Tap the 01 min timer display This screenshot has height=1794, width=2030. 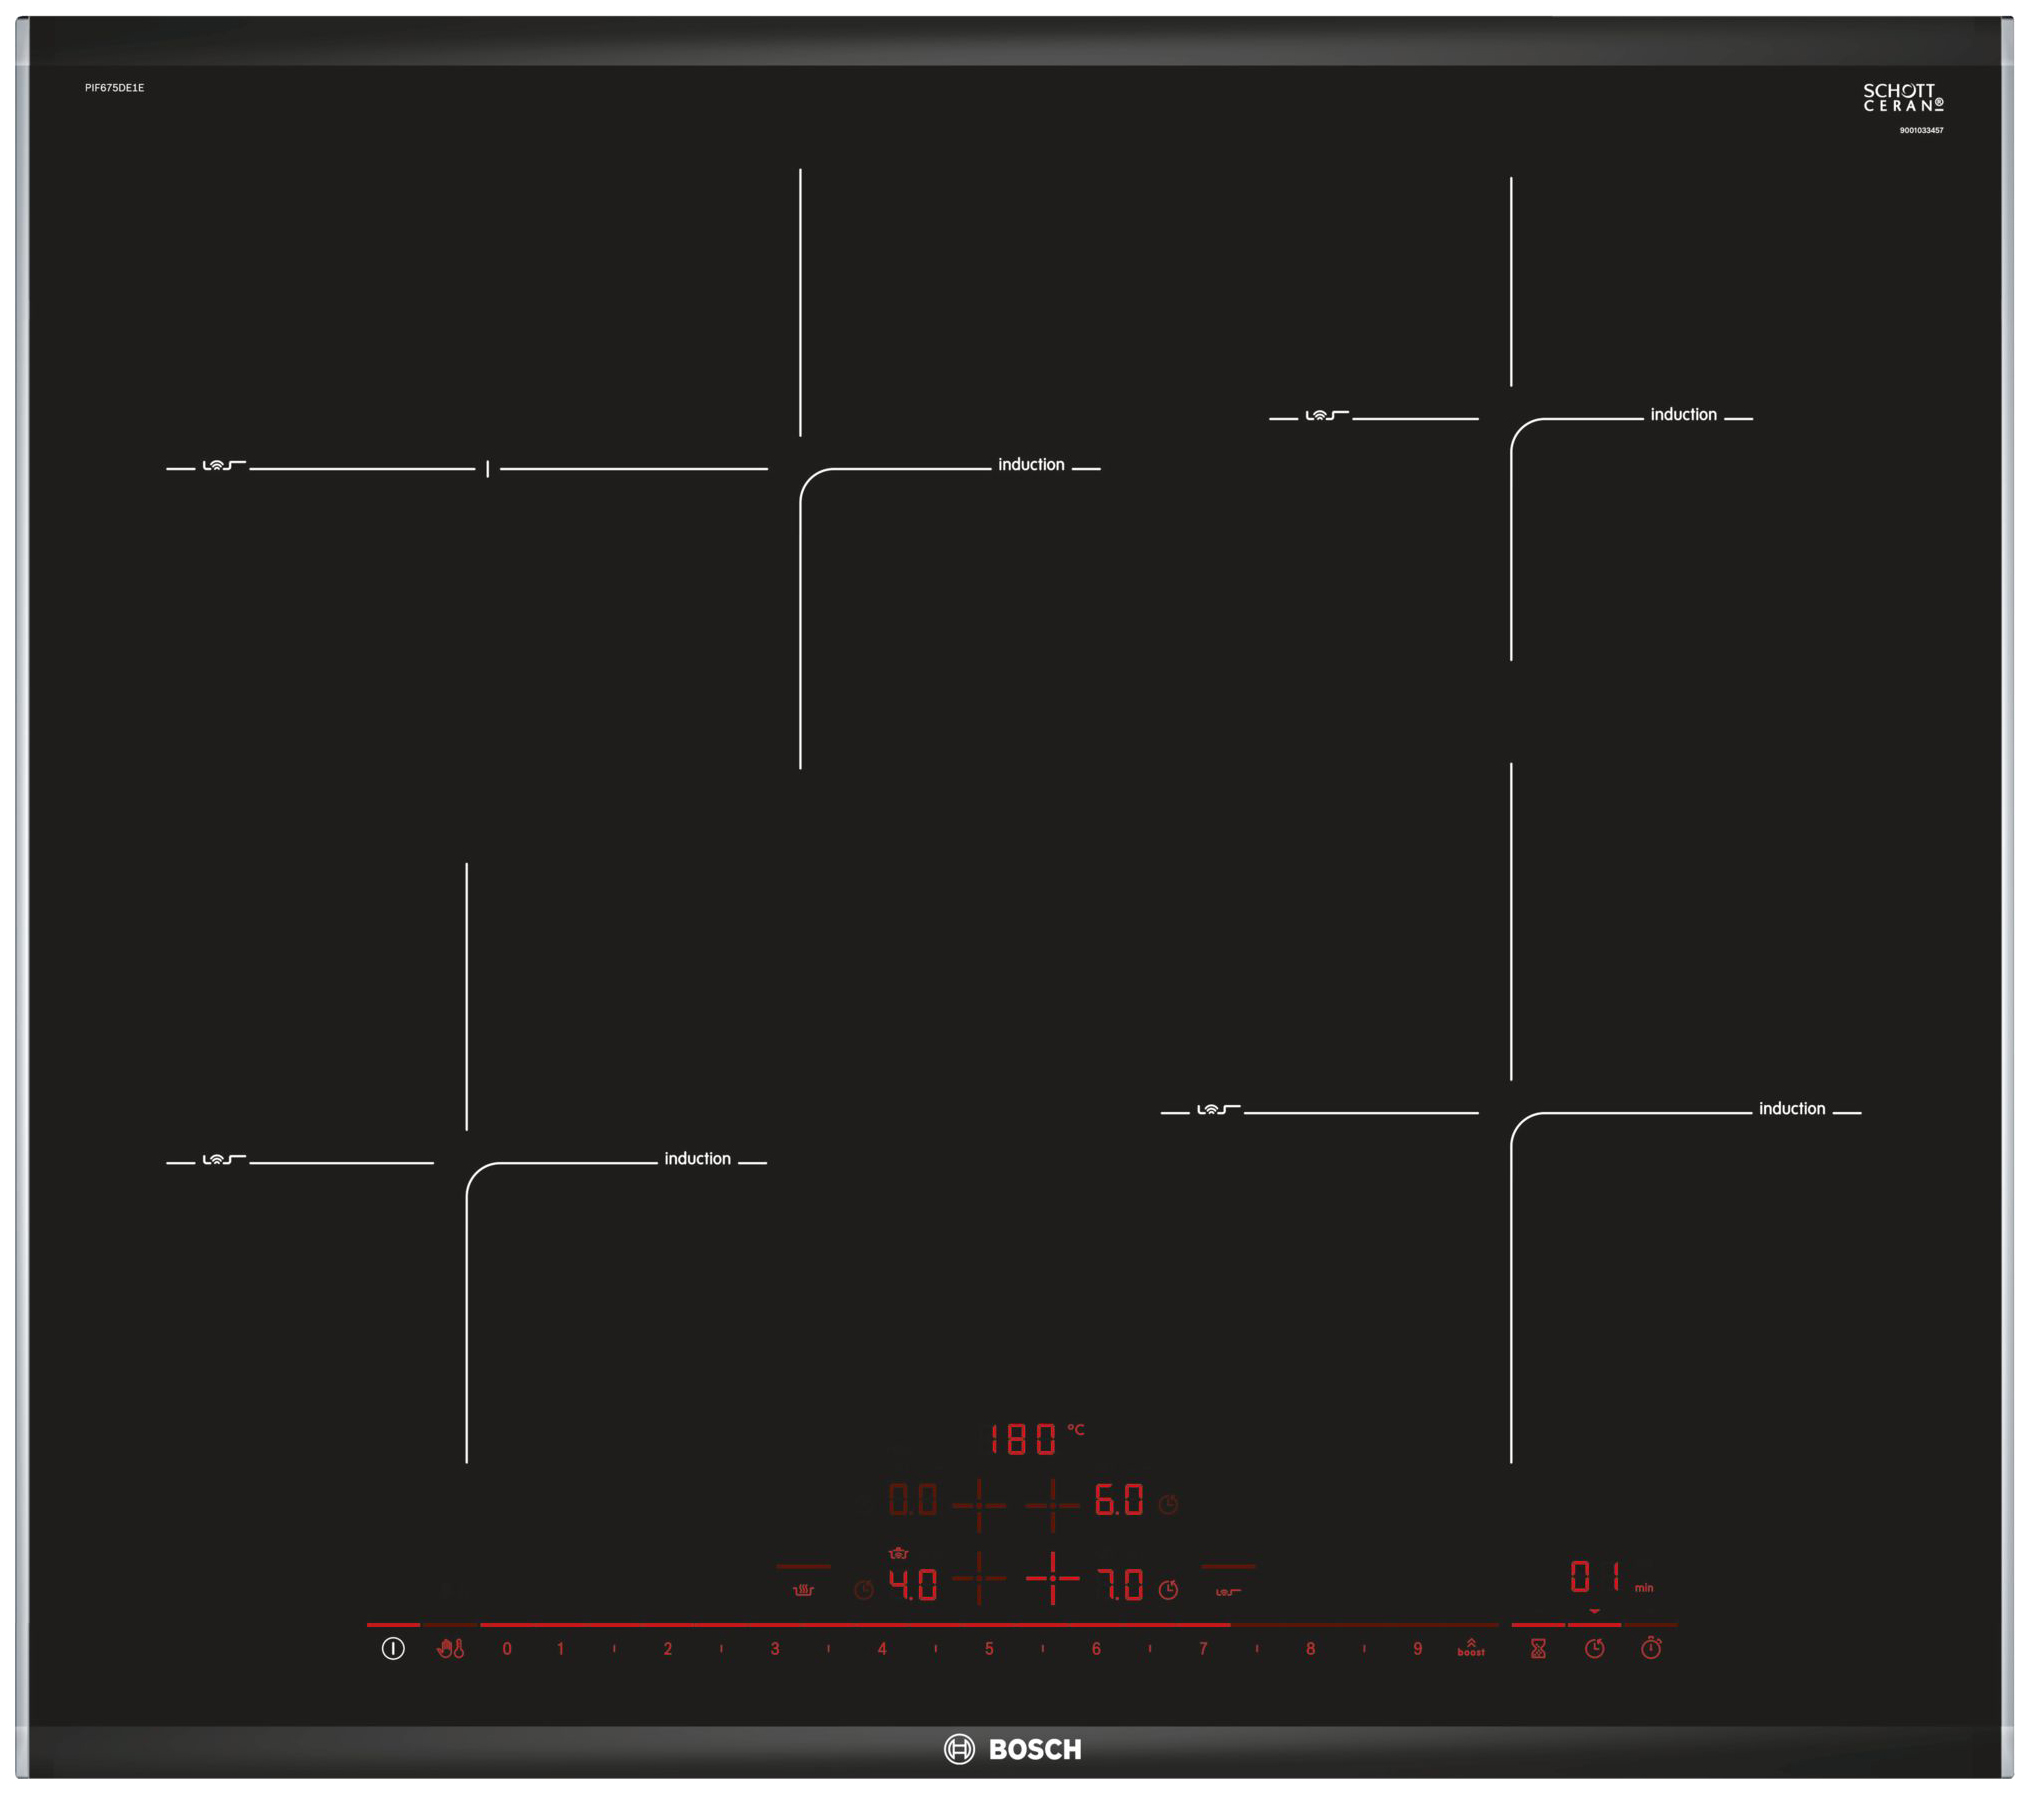point(1611,1577)
